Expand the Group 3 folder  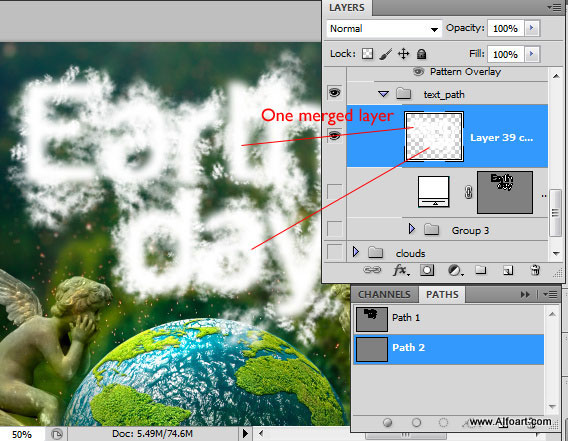pyautogui.click(x=412, y=229)
